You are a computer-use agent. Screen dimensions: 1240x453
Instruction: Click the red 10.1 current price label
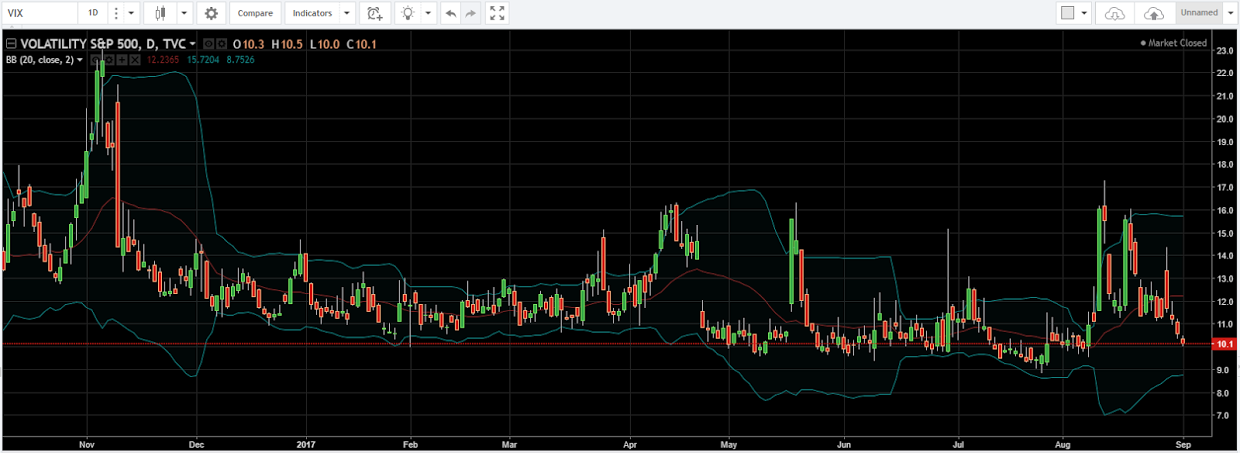pos(1225,344)
